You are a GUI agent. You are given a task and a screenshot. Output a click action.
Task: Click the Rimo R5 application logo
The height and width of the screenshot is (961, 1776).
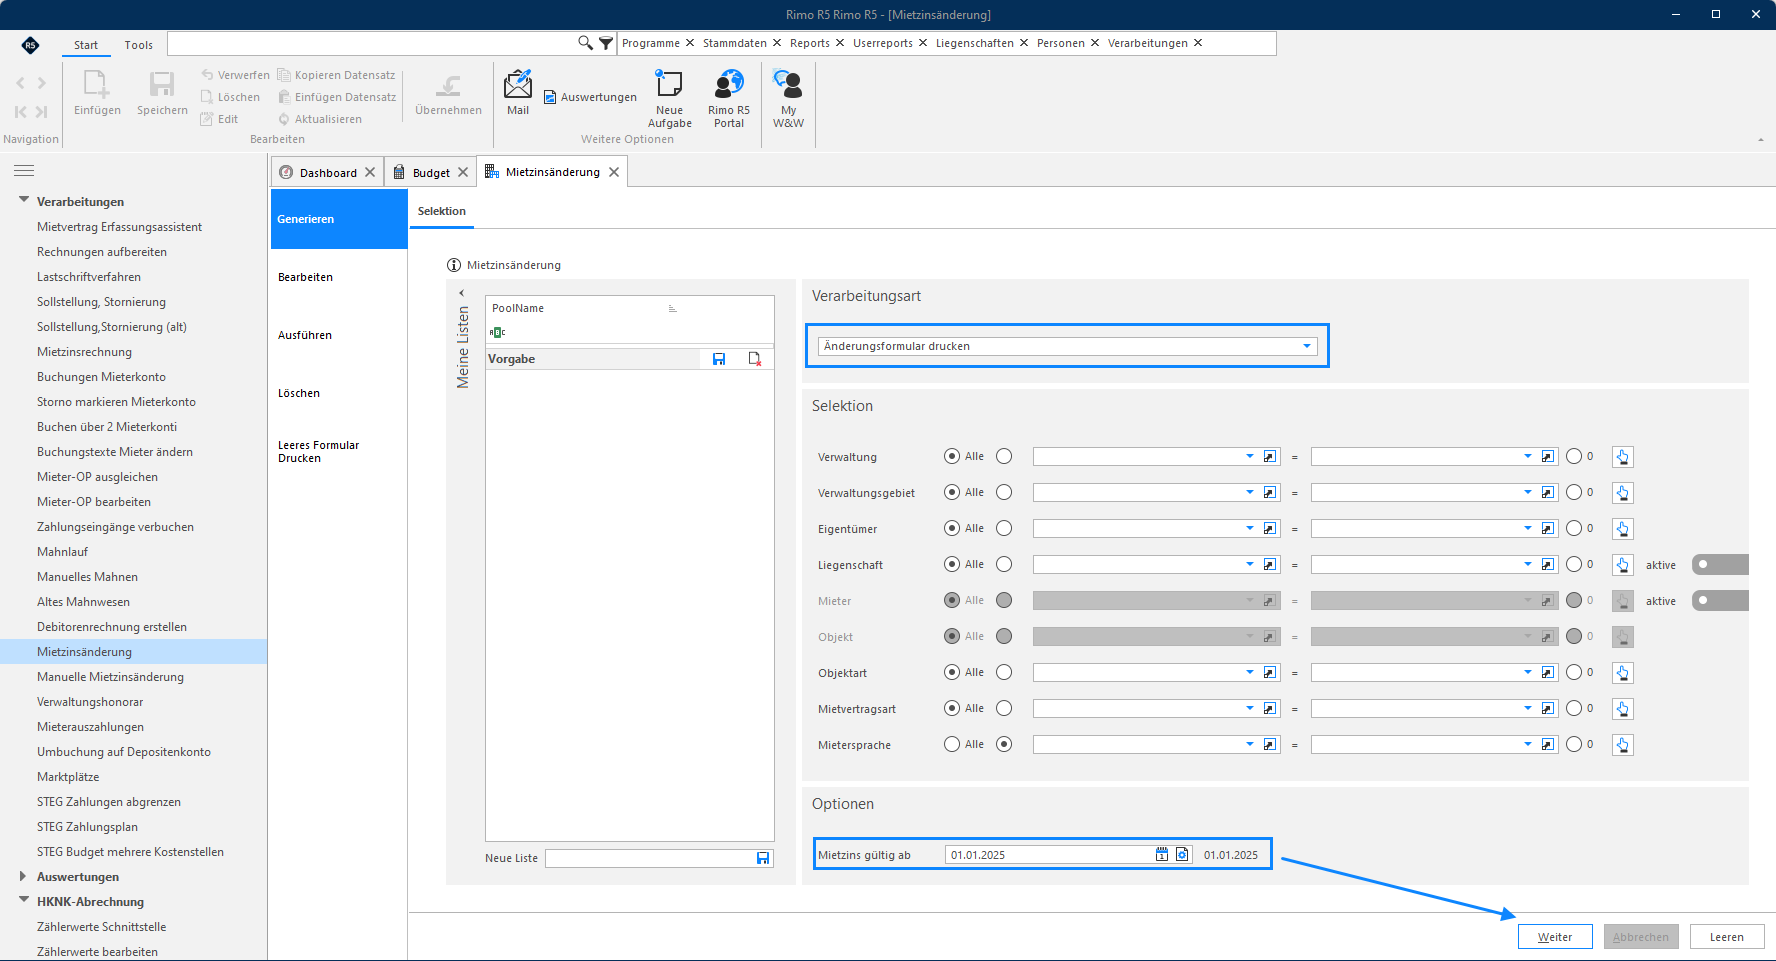30,45
